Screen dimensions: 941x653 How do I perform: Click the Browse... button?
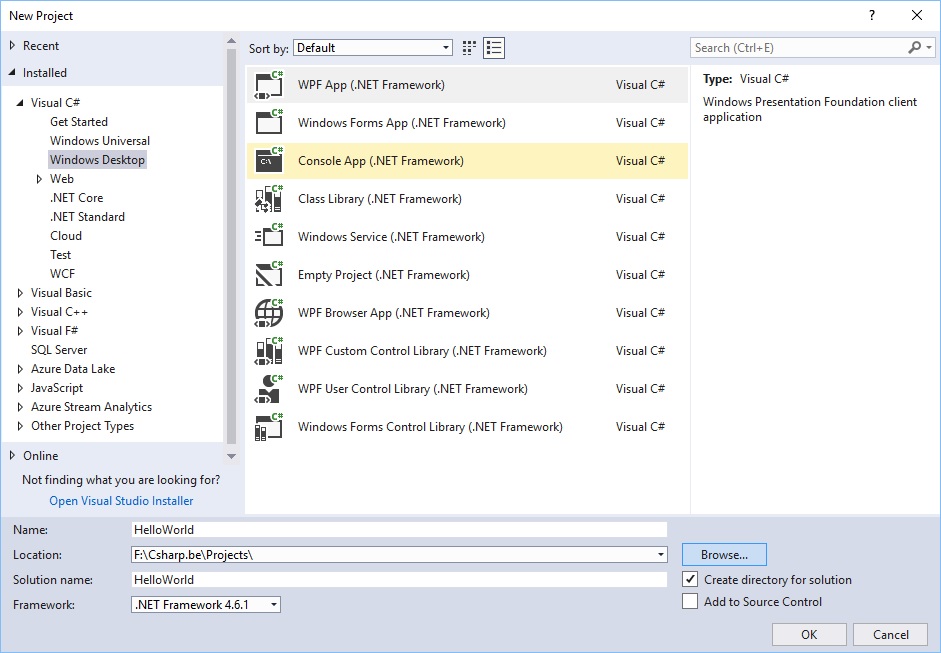(724, 555)
